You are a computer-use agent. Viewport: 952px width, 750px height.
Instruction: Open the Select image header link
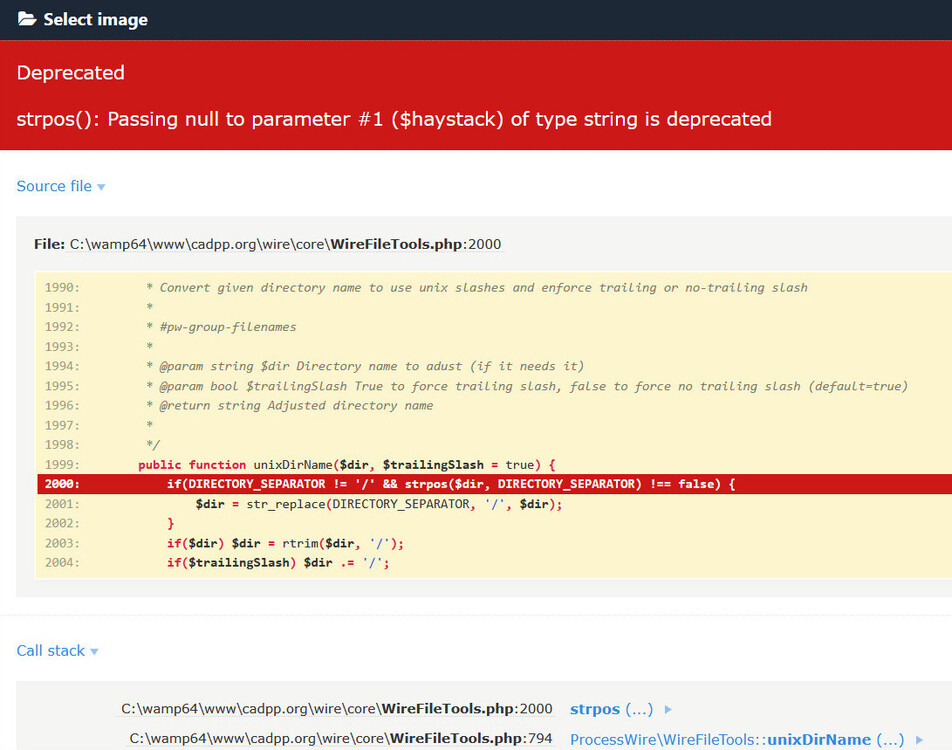[95, 19]
